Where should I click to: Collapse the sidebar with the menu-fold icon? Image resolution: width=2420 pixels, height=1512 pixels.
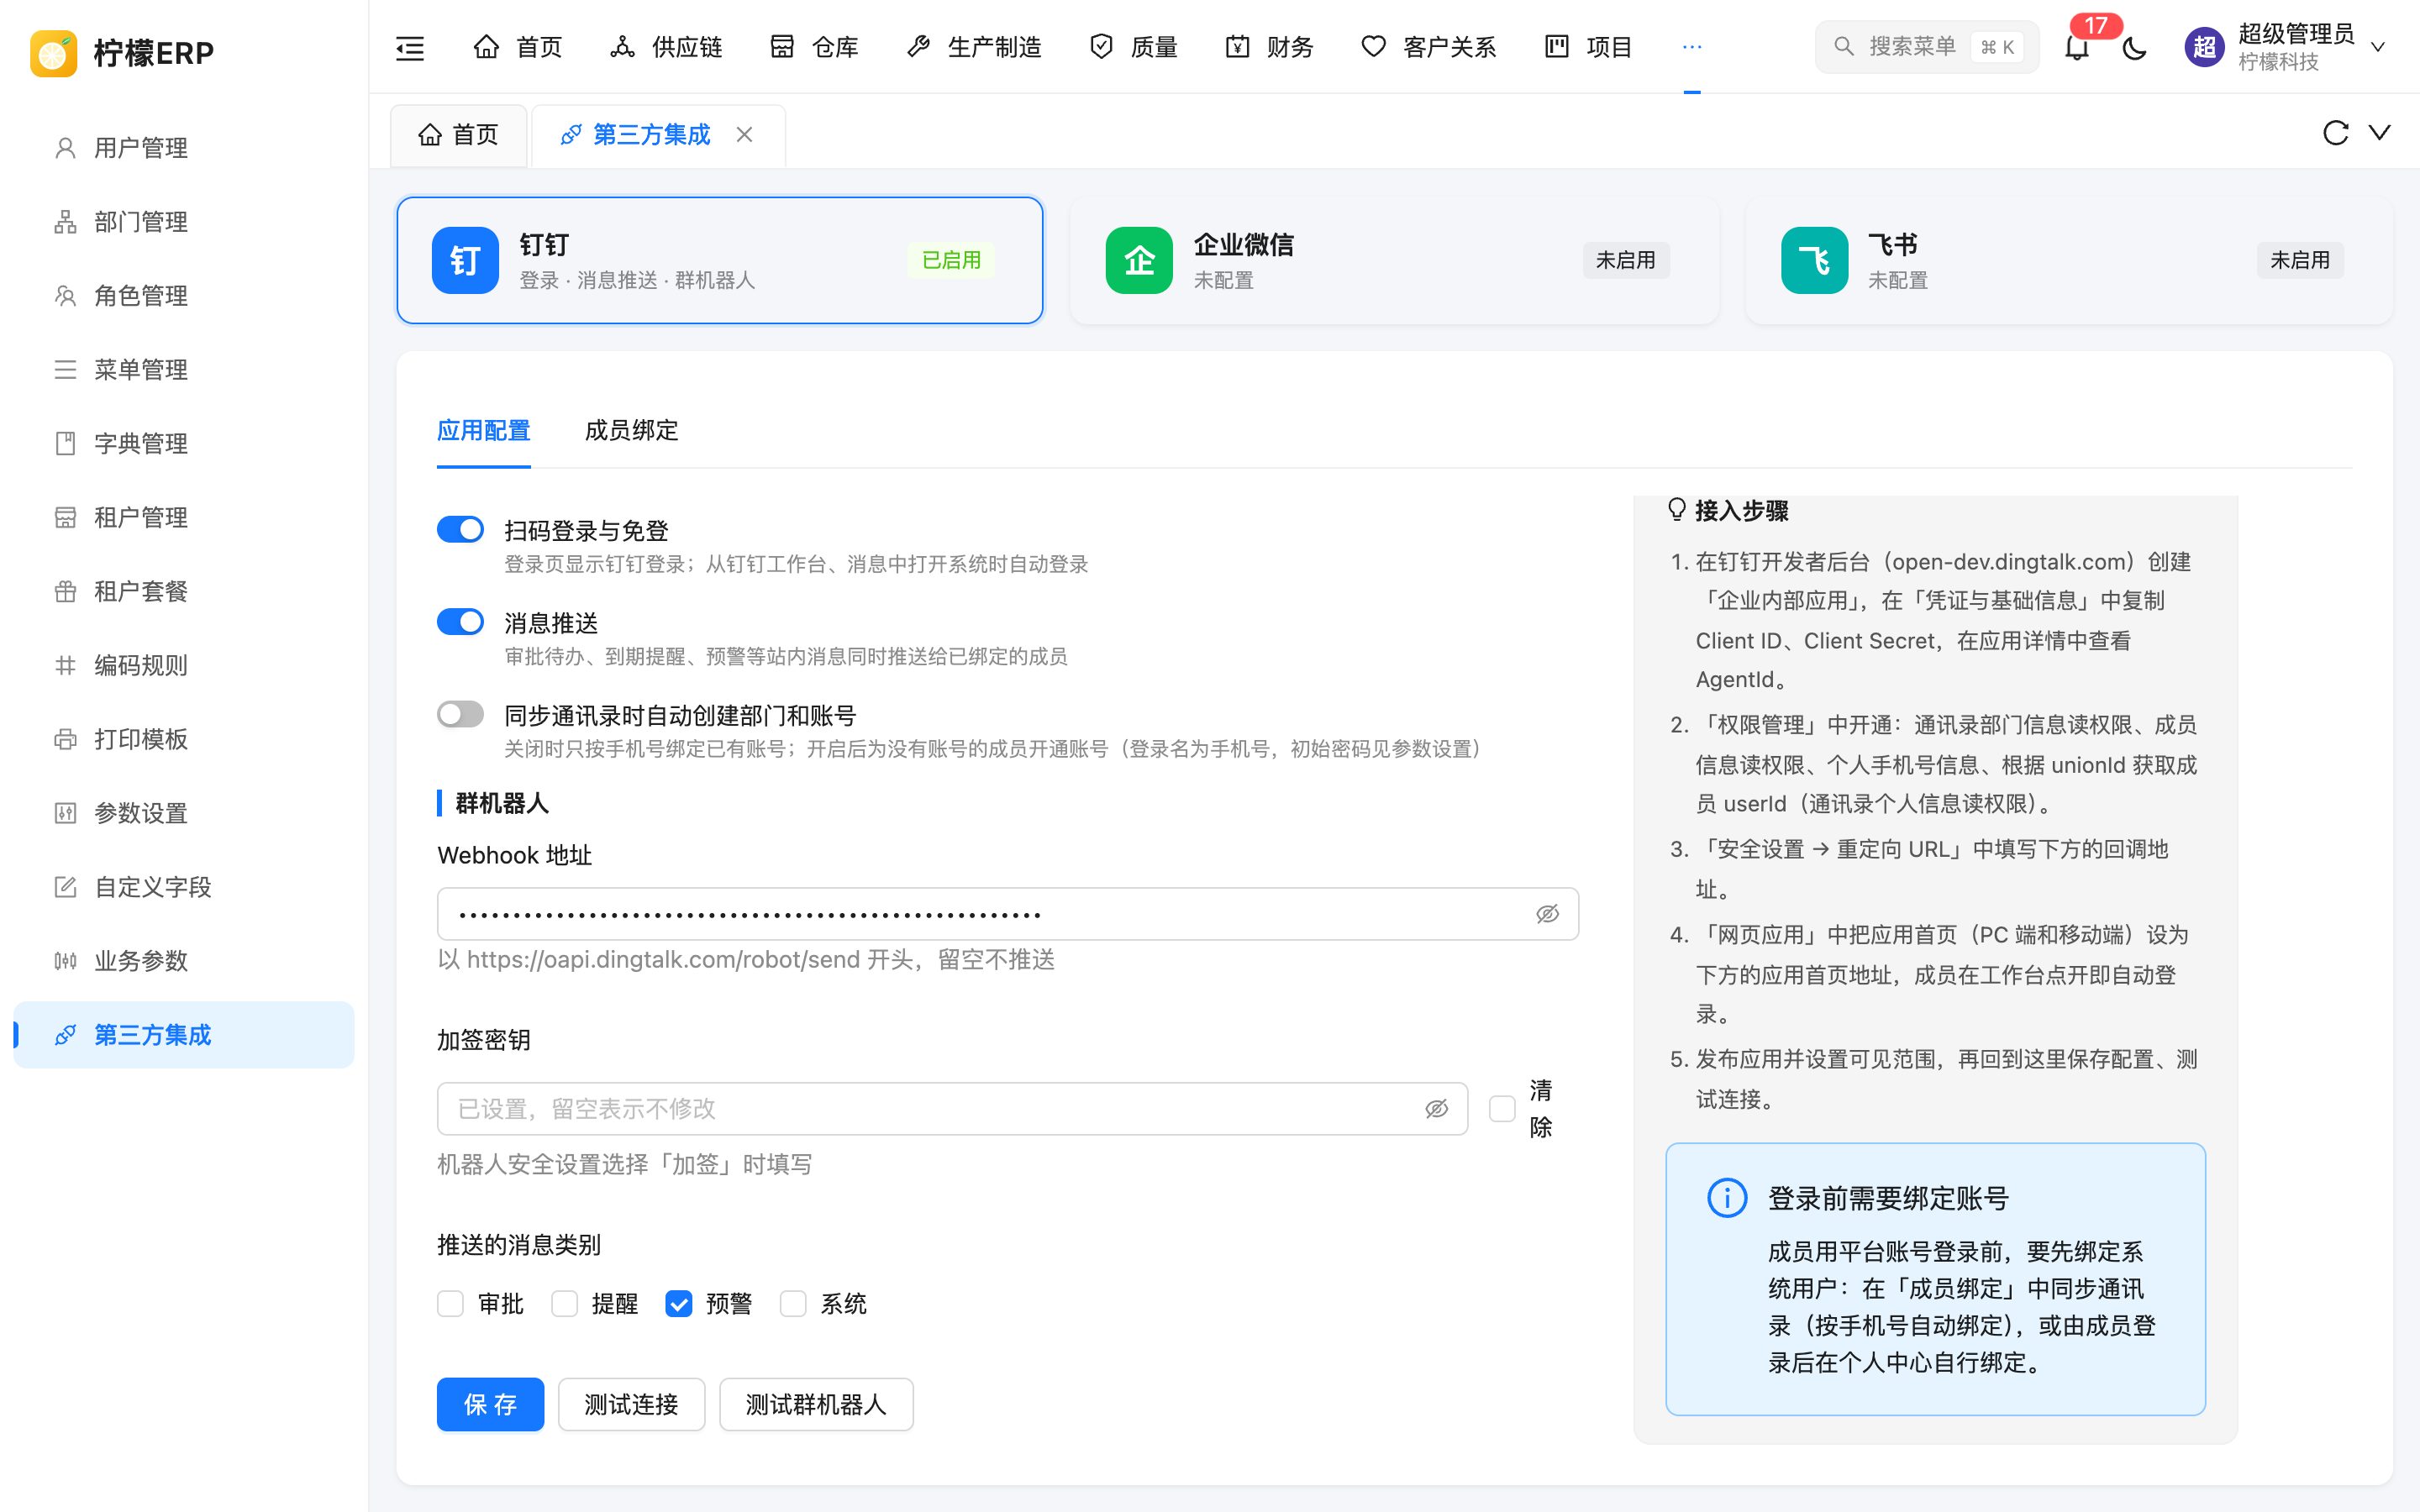pyautogui.click(x=410, y=47)
